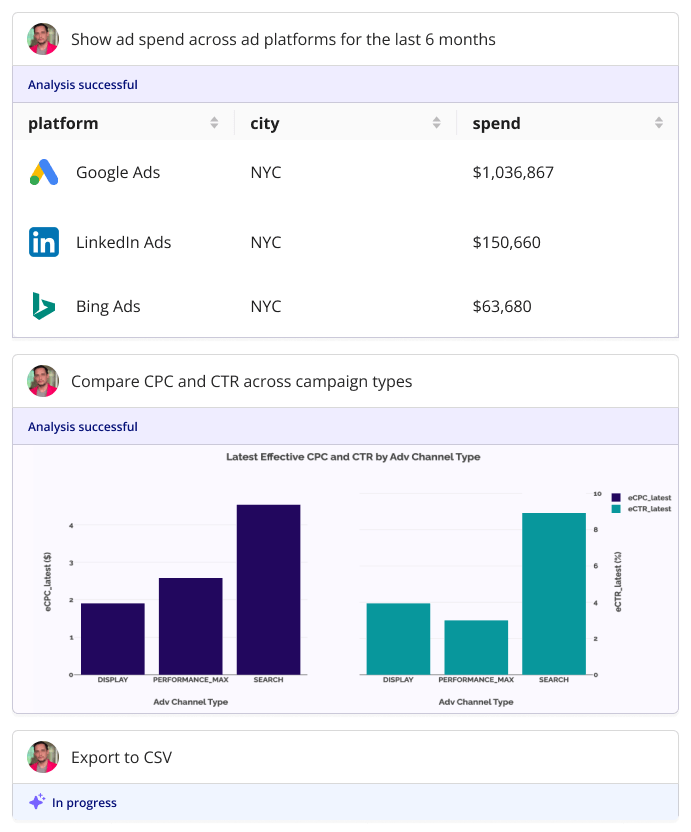The width and height of the screenshot is (691, 832).
Task: Click the Google Ads platform icon
Action: [x=42, y=172]
